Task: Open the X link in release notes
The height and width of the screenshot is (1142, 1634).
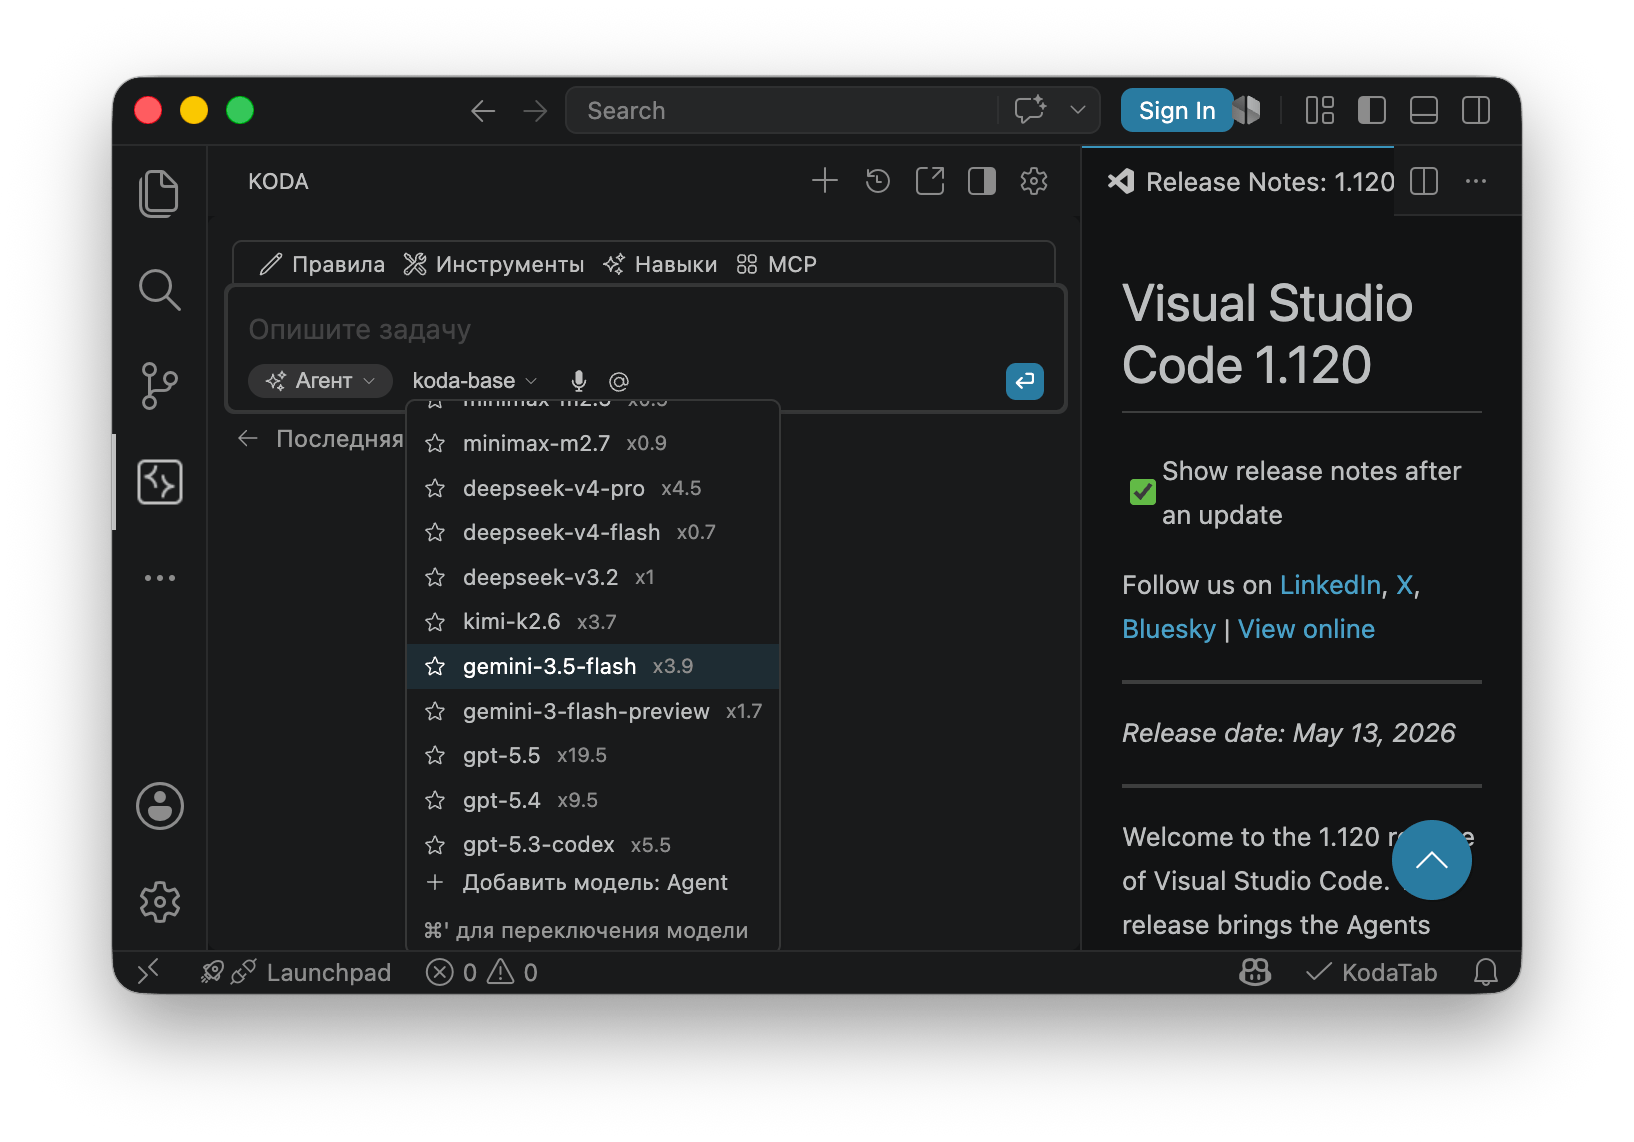Action: (x=1404, y=585)
